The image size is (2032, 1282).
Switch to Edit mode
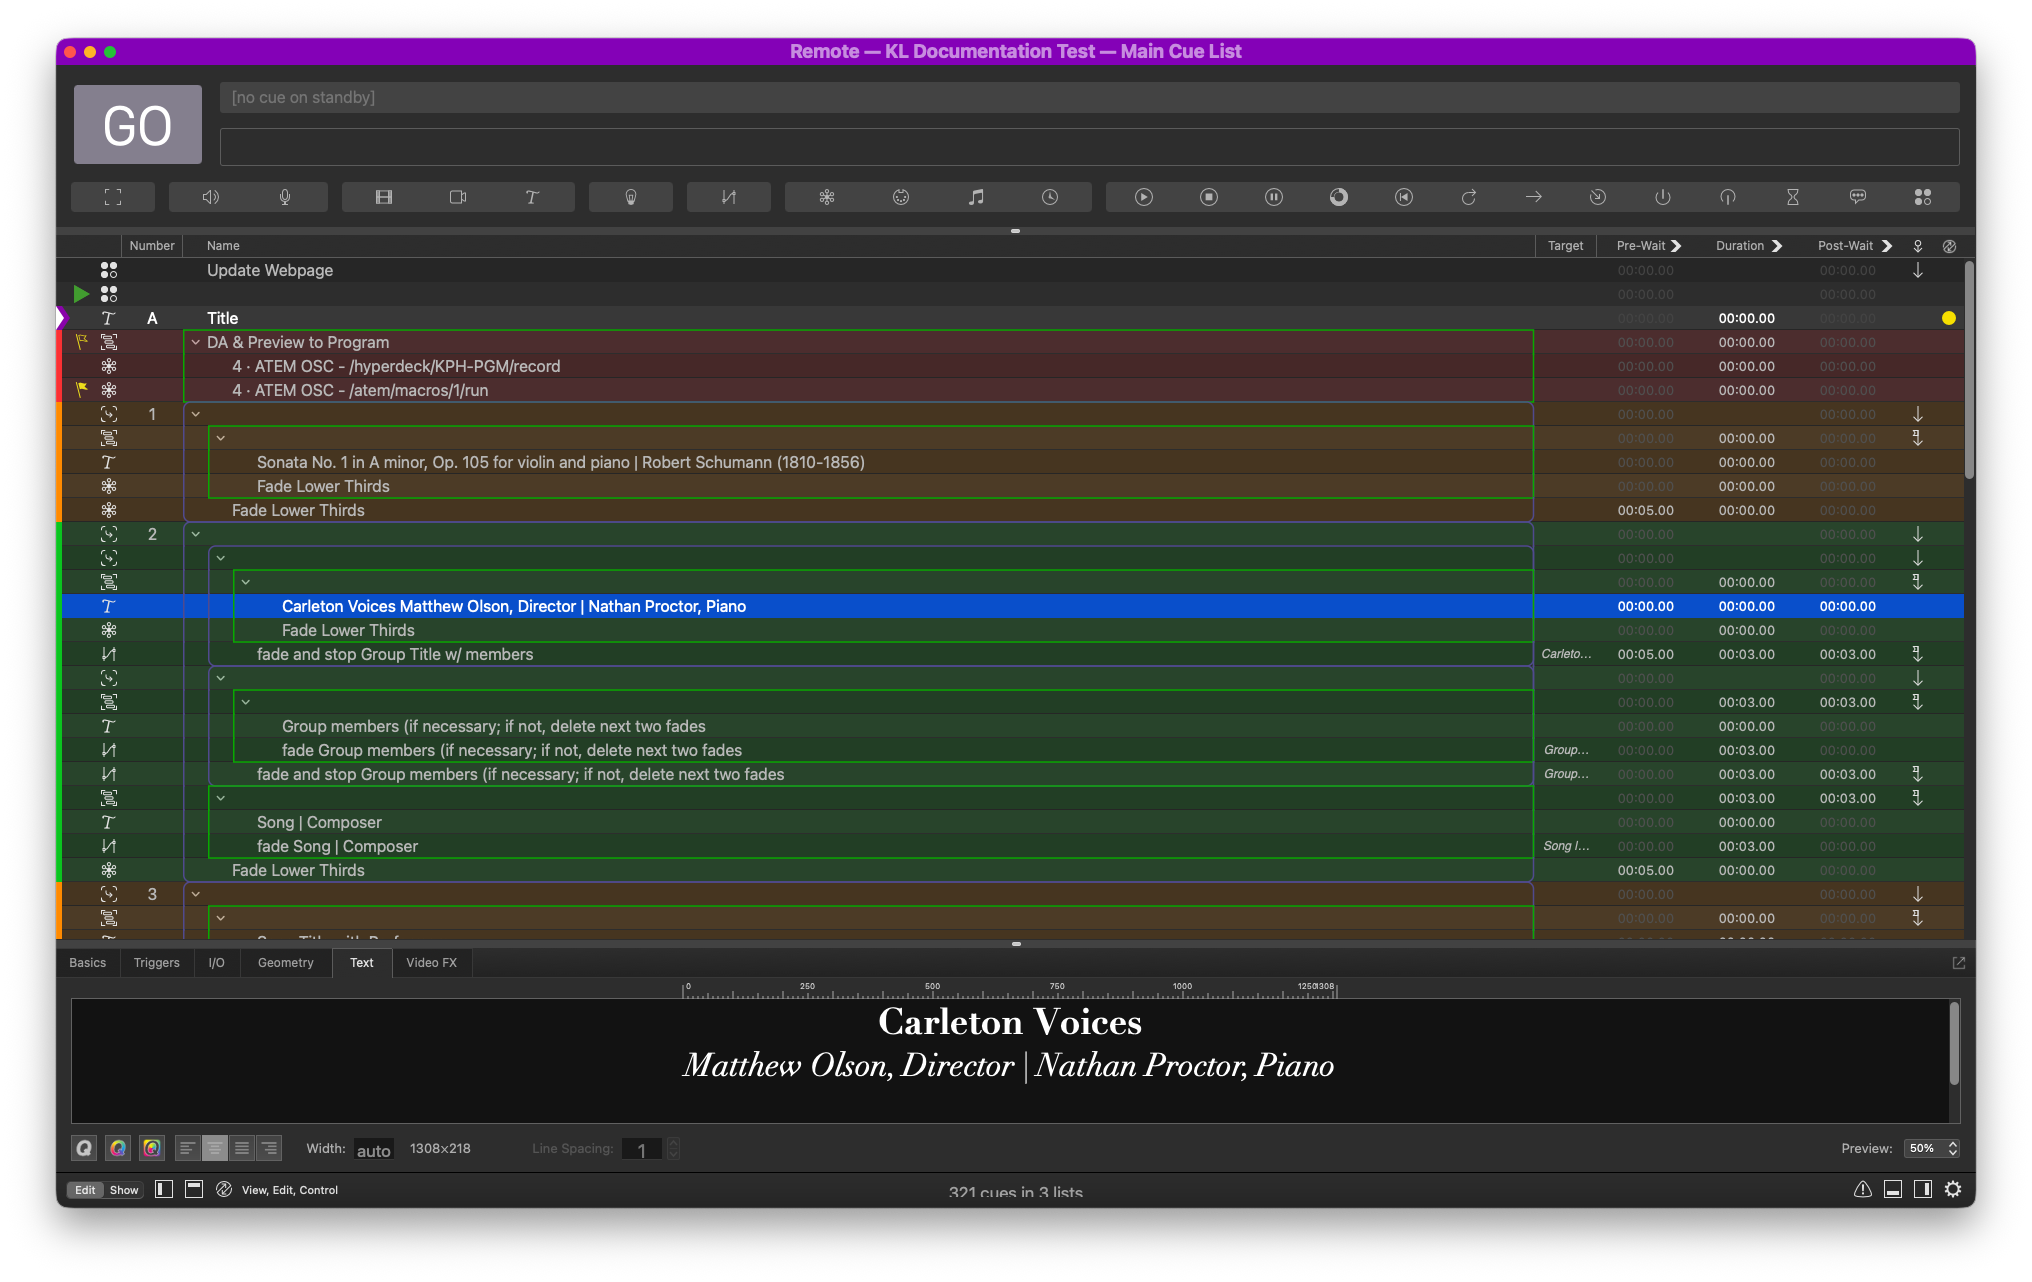85,1190
